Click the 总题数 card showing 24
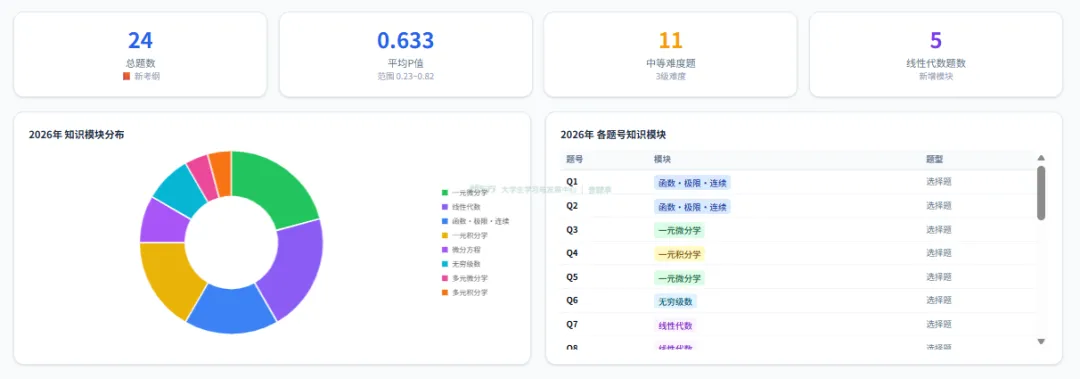This screenshot has height=379, width=1080. tap(140, 54)
